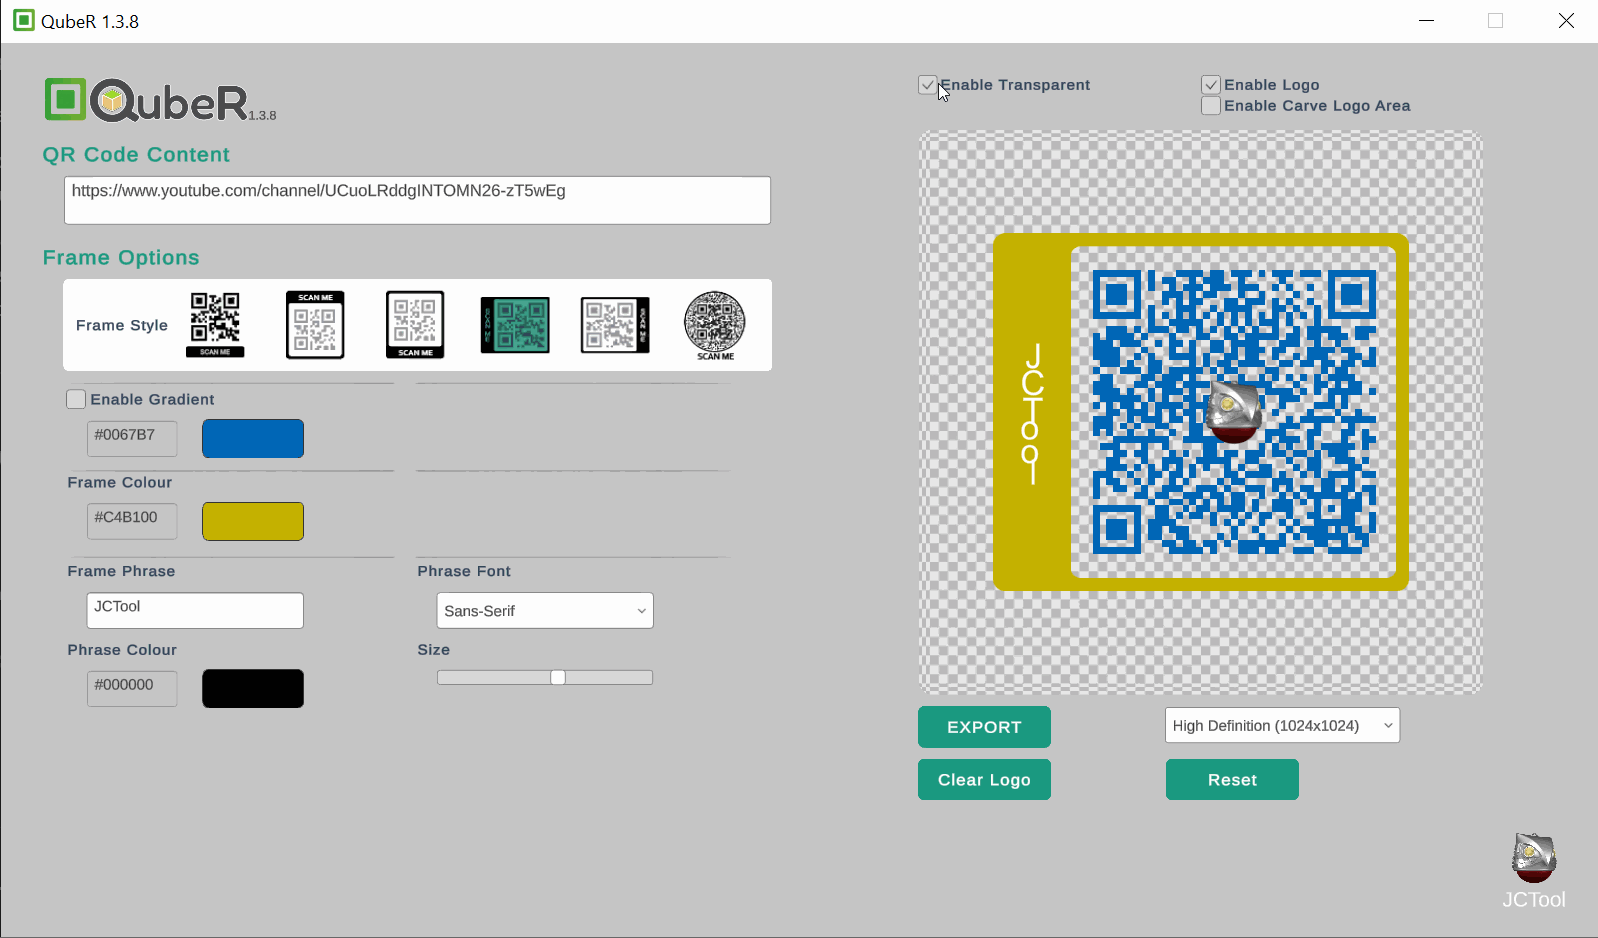Close the QubeR window
This screenshot has height=938, width=1598.
(1566, 21)
